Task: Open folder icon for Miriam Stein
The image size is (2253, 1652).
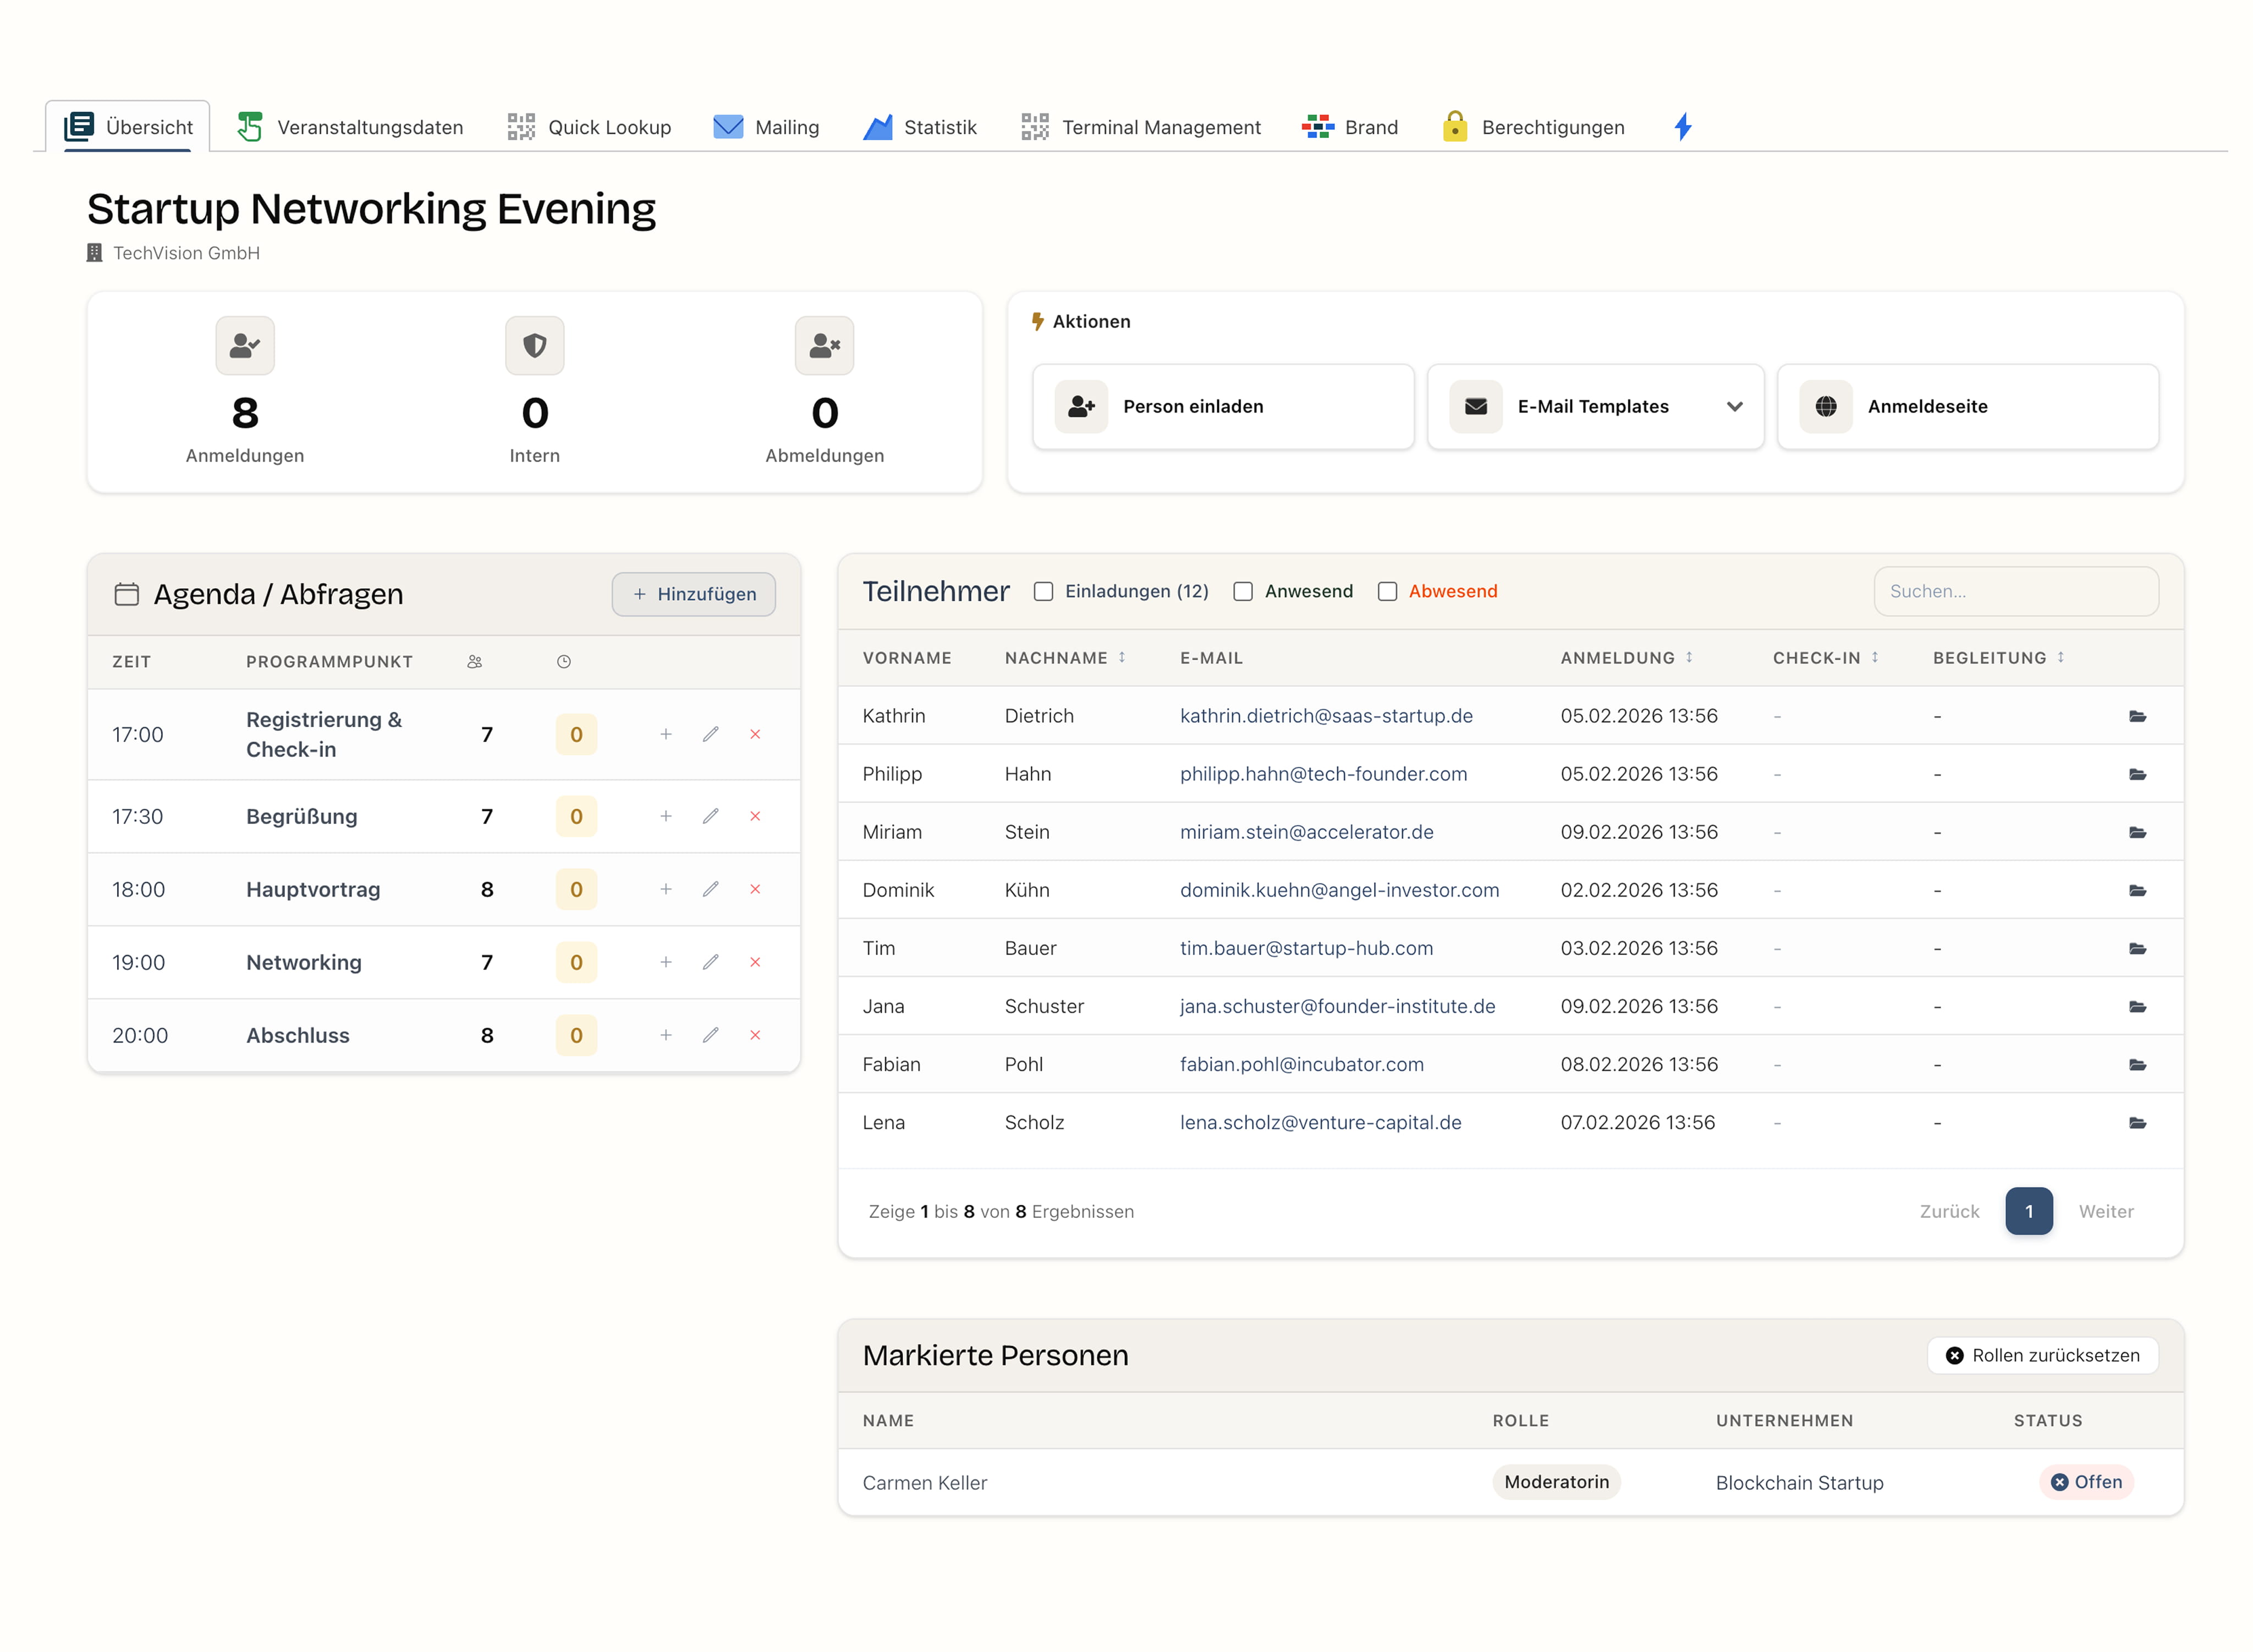Action: pos(2137,832)
